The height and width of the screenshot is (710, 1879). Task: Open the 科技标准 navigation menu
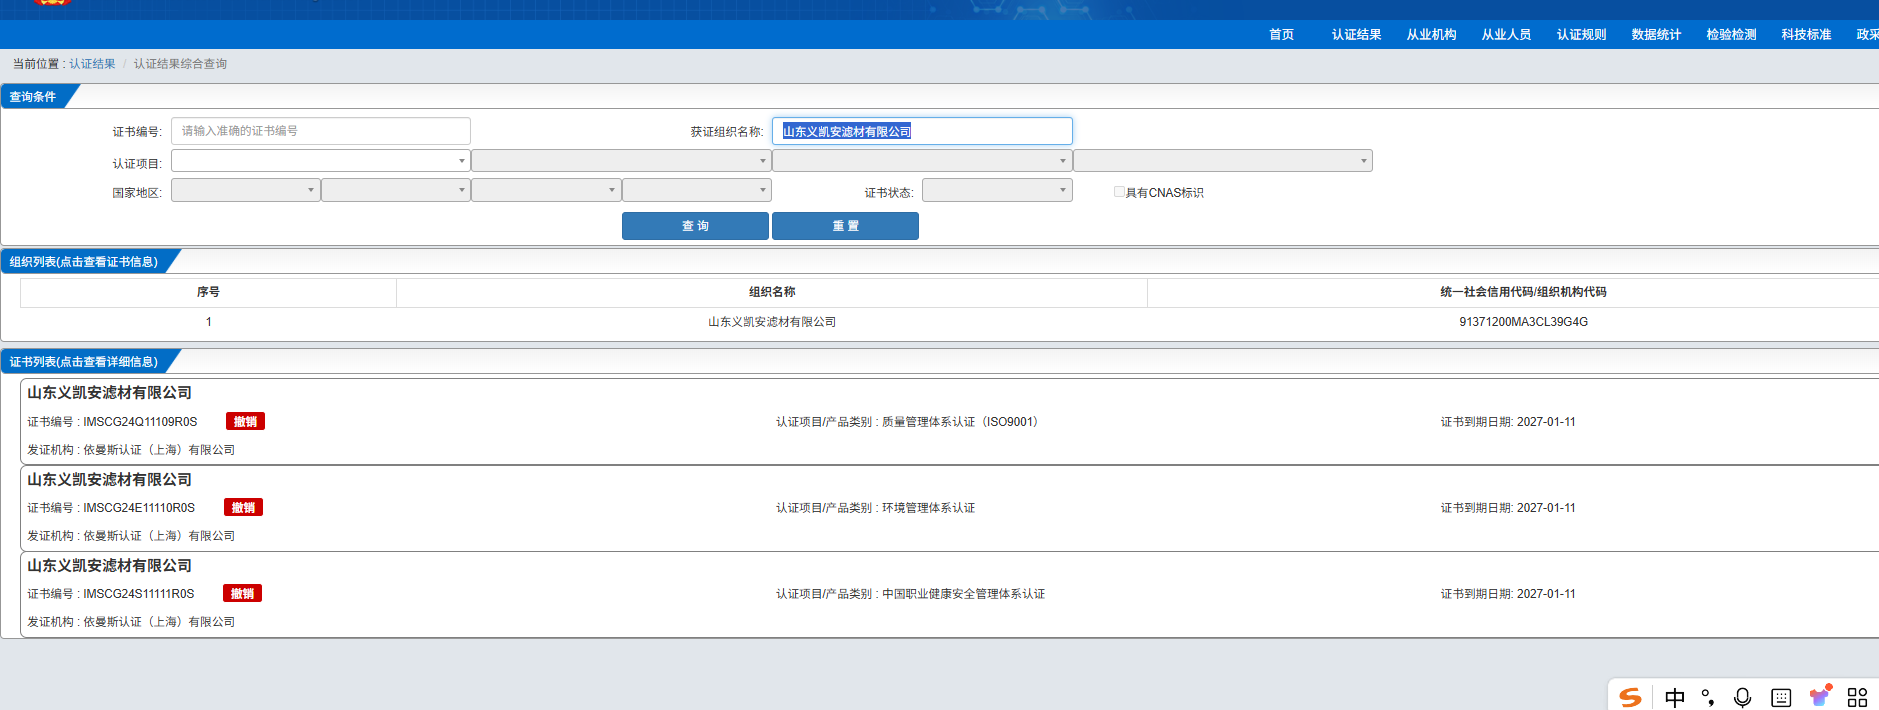tap(1806, 34)
